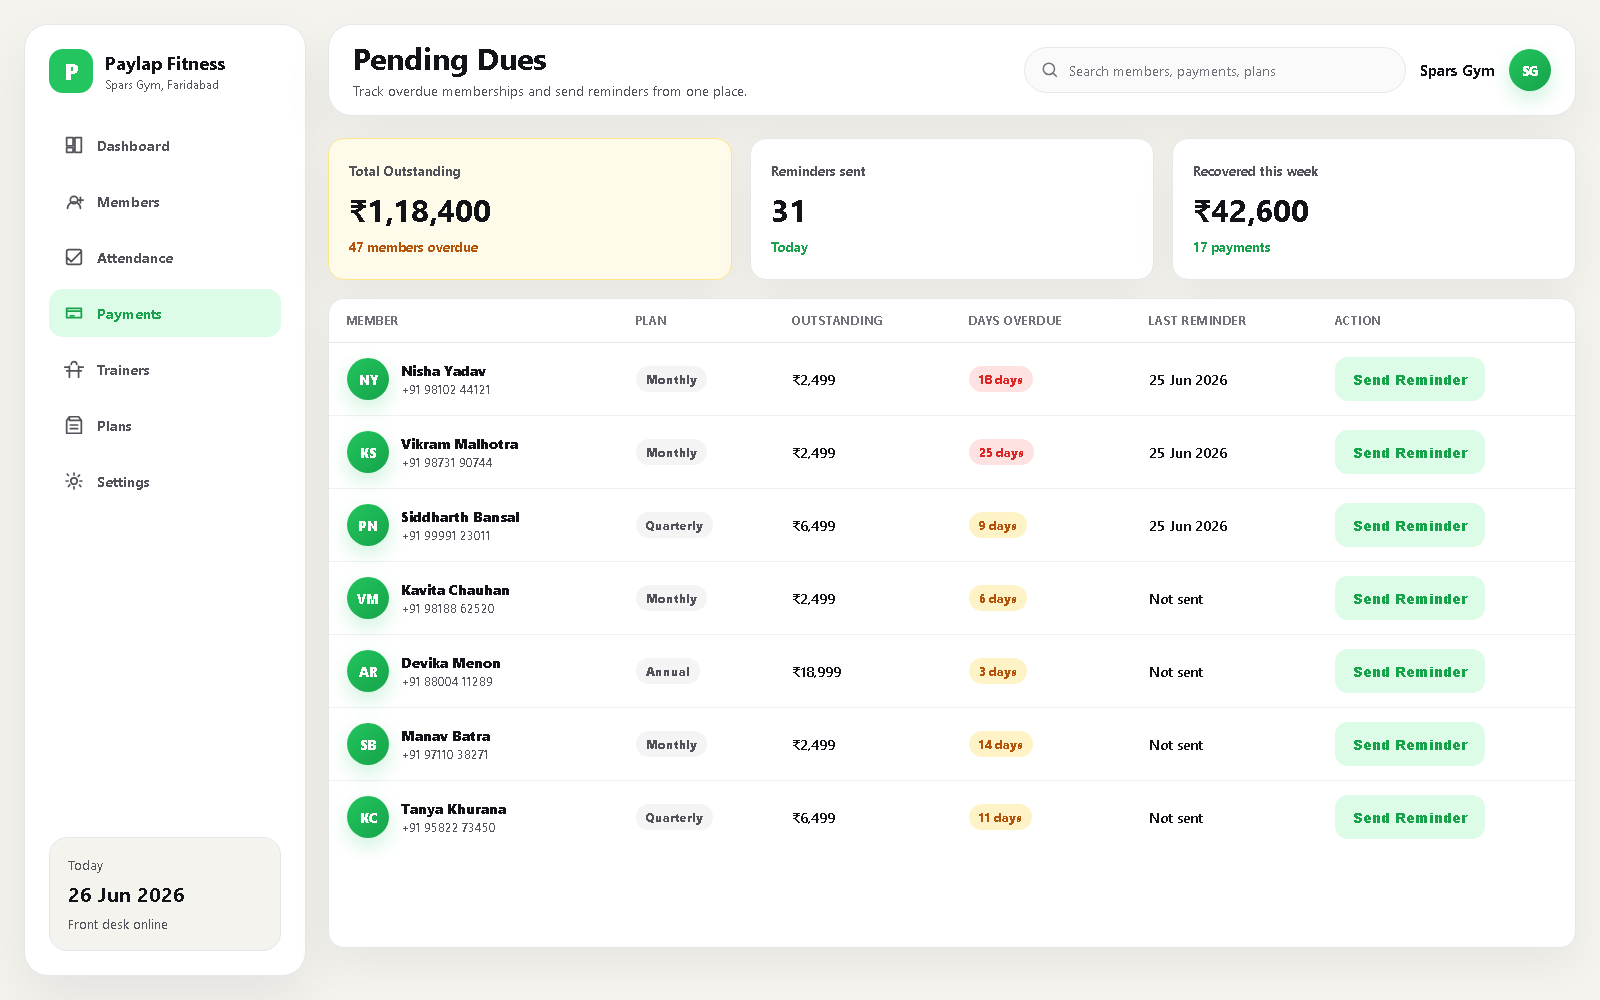Click the Paylap Fitness green P logo

tap(71, 71)
